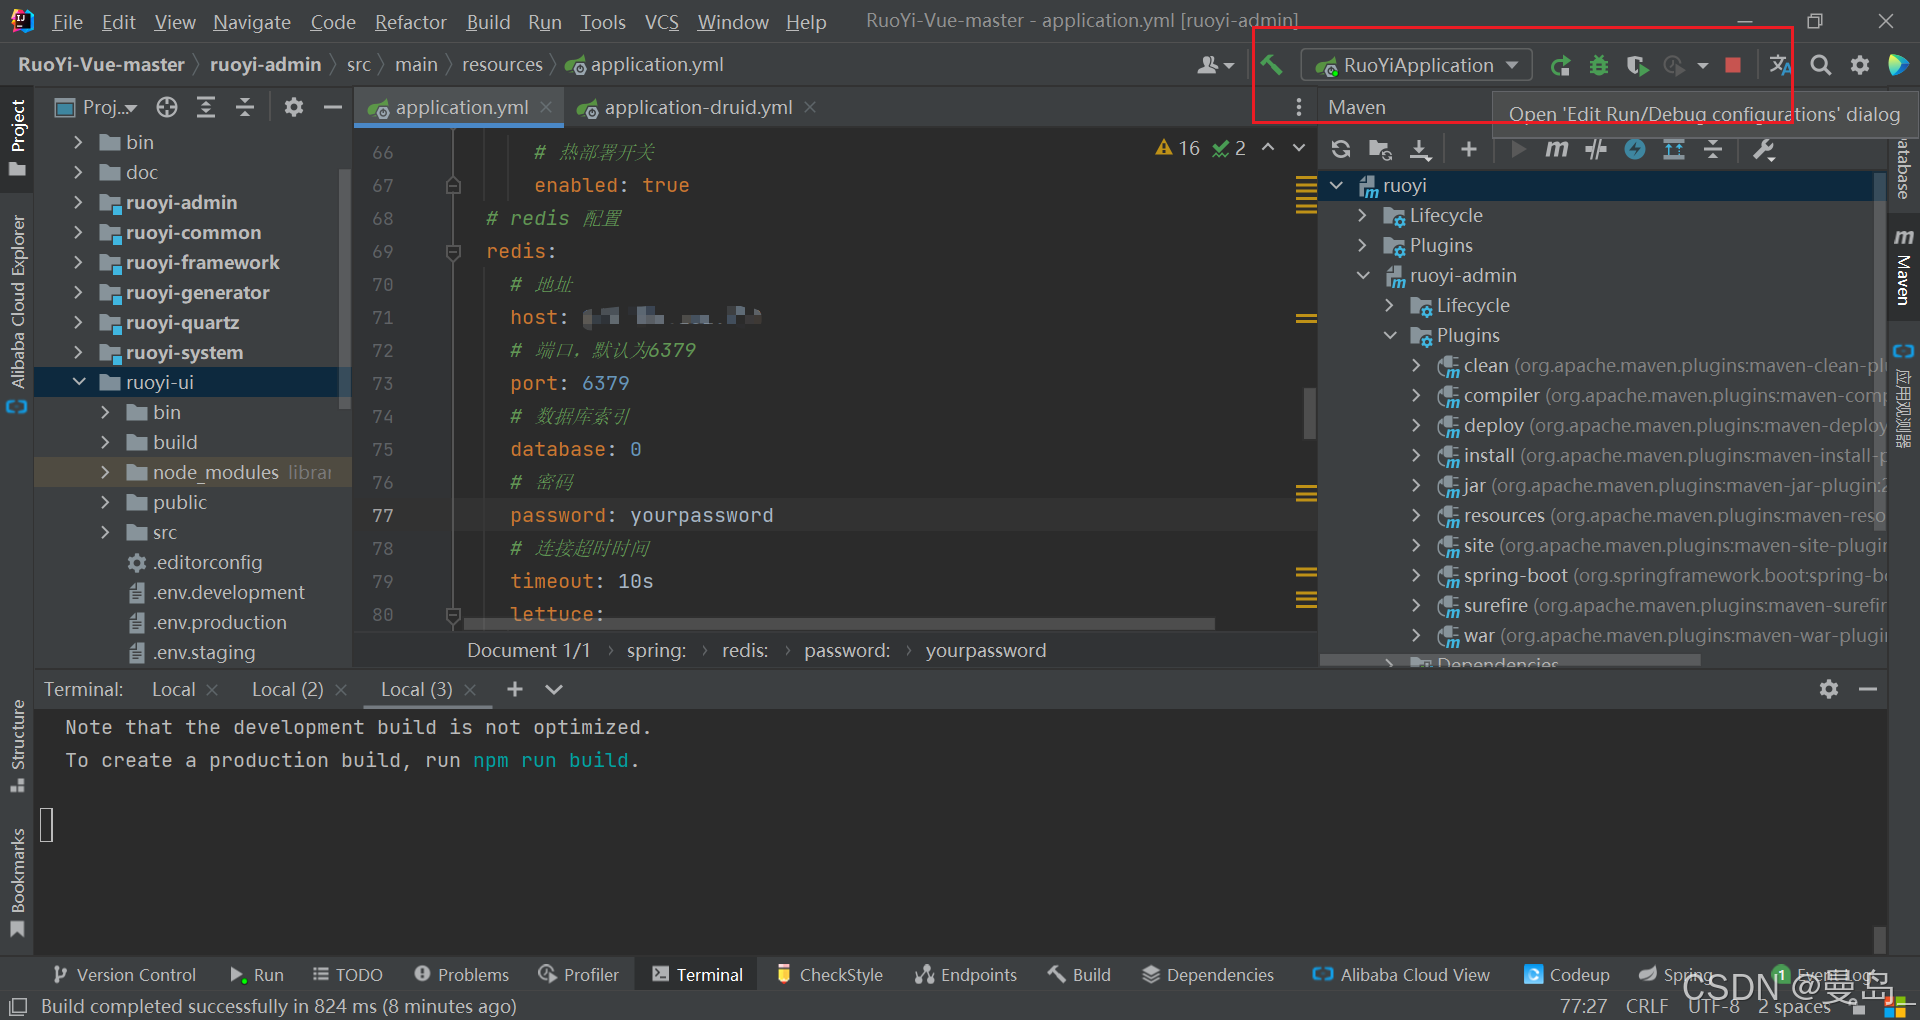Click the Debug bug icon
The width and height of the screenshot is (1920, 1020).
click(x=1599, y=66)
